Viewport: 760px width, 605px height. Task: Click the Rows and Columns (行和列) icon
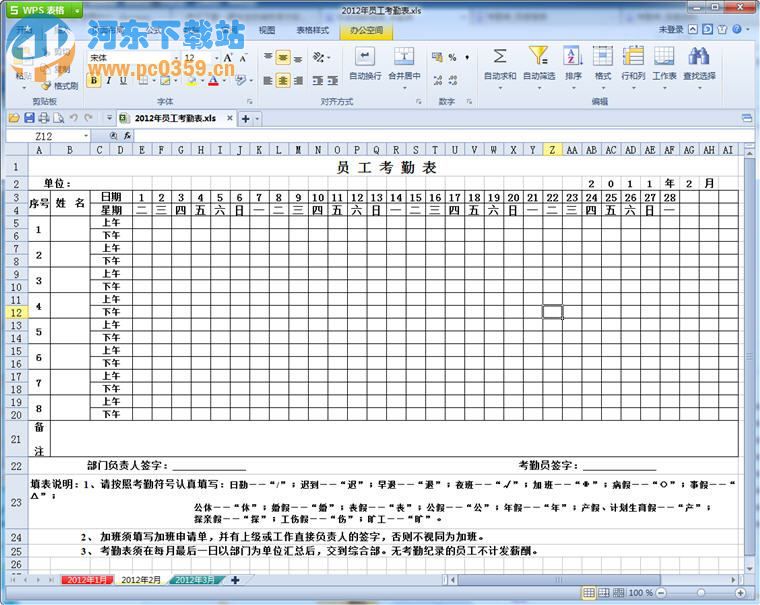(x=633, y=56)
